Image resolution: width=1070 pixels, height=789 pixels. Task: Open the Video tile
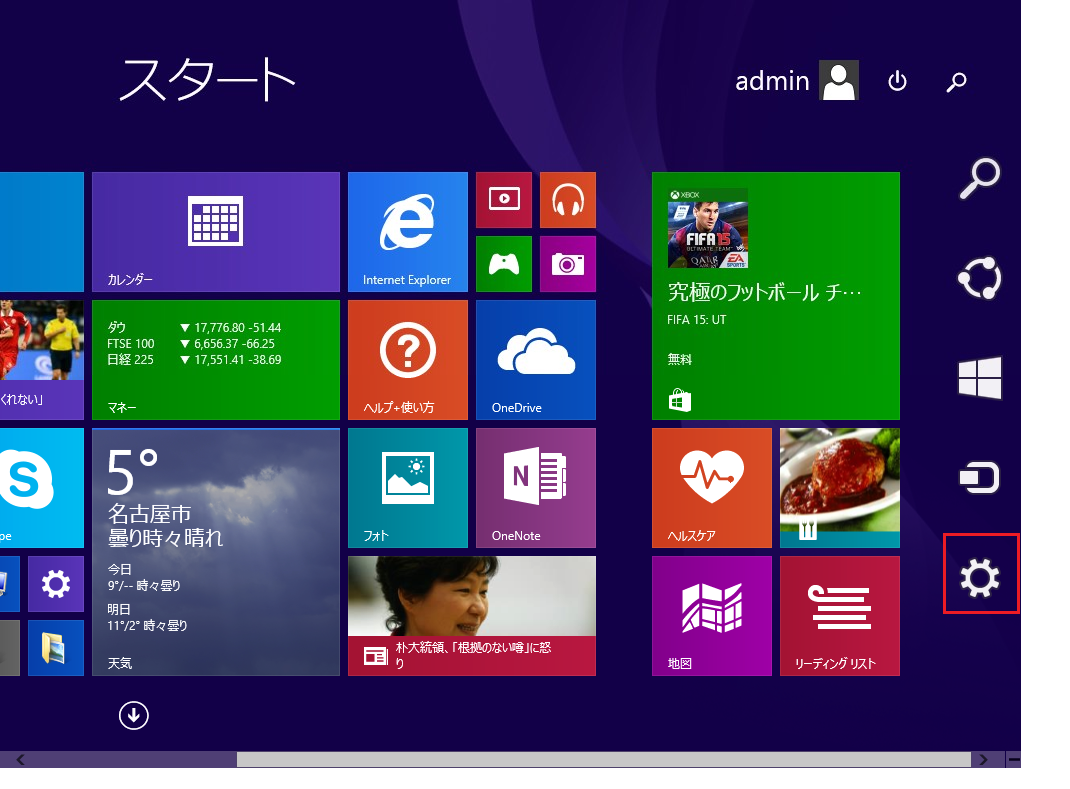pyautogui.click(x=503, y=199)
